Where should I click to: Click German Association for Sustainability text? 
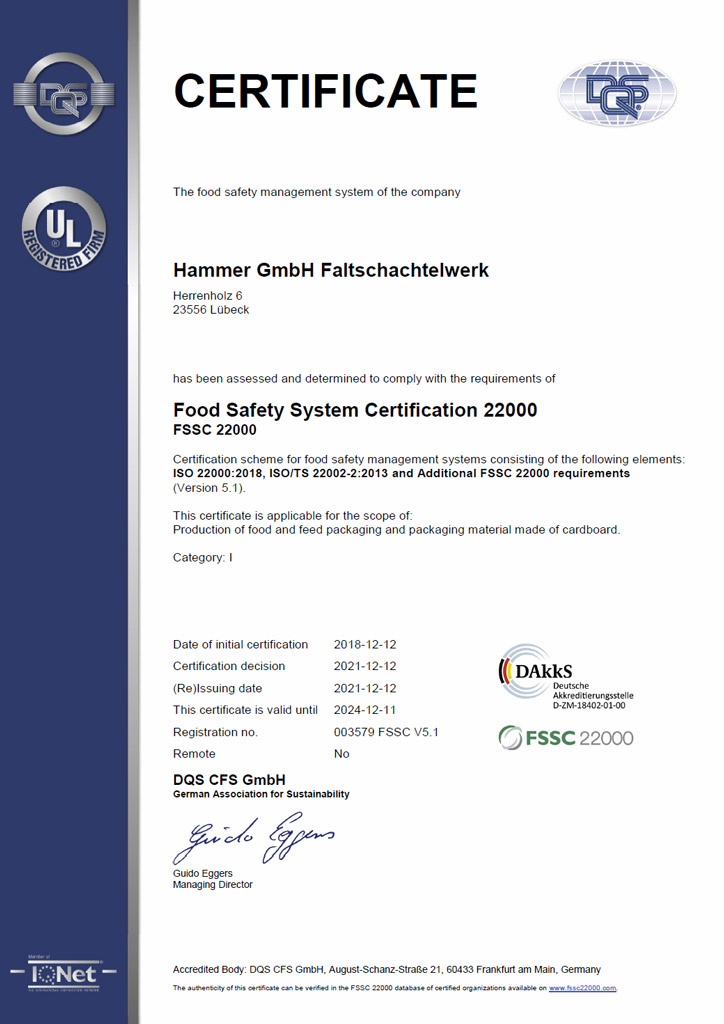click(261, 794)
